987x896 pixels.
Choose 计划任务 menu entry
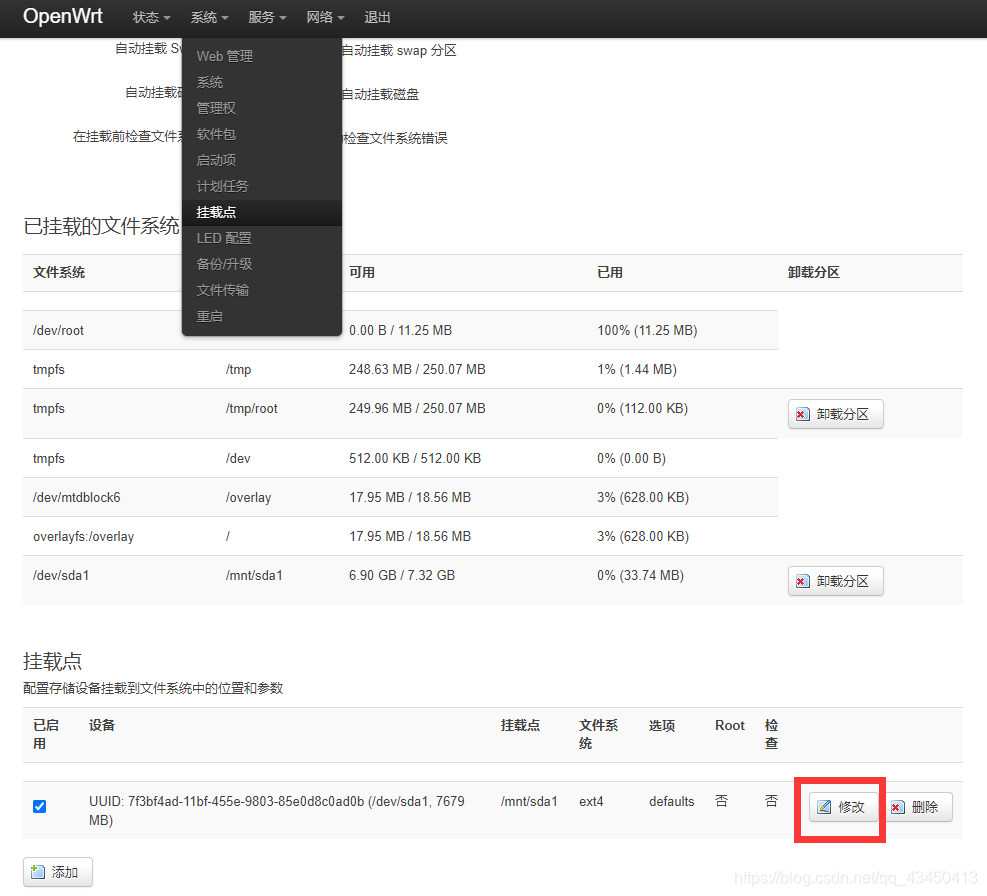pyautogui.click(x=262, y=186)
